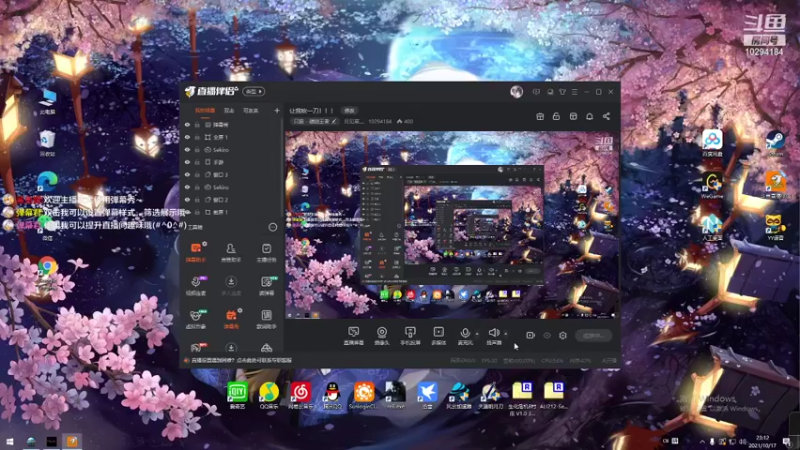
Task: Open the user avatar in title bar
Action: pos(516,91)
